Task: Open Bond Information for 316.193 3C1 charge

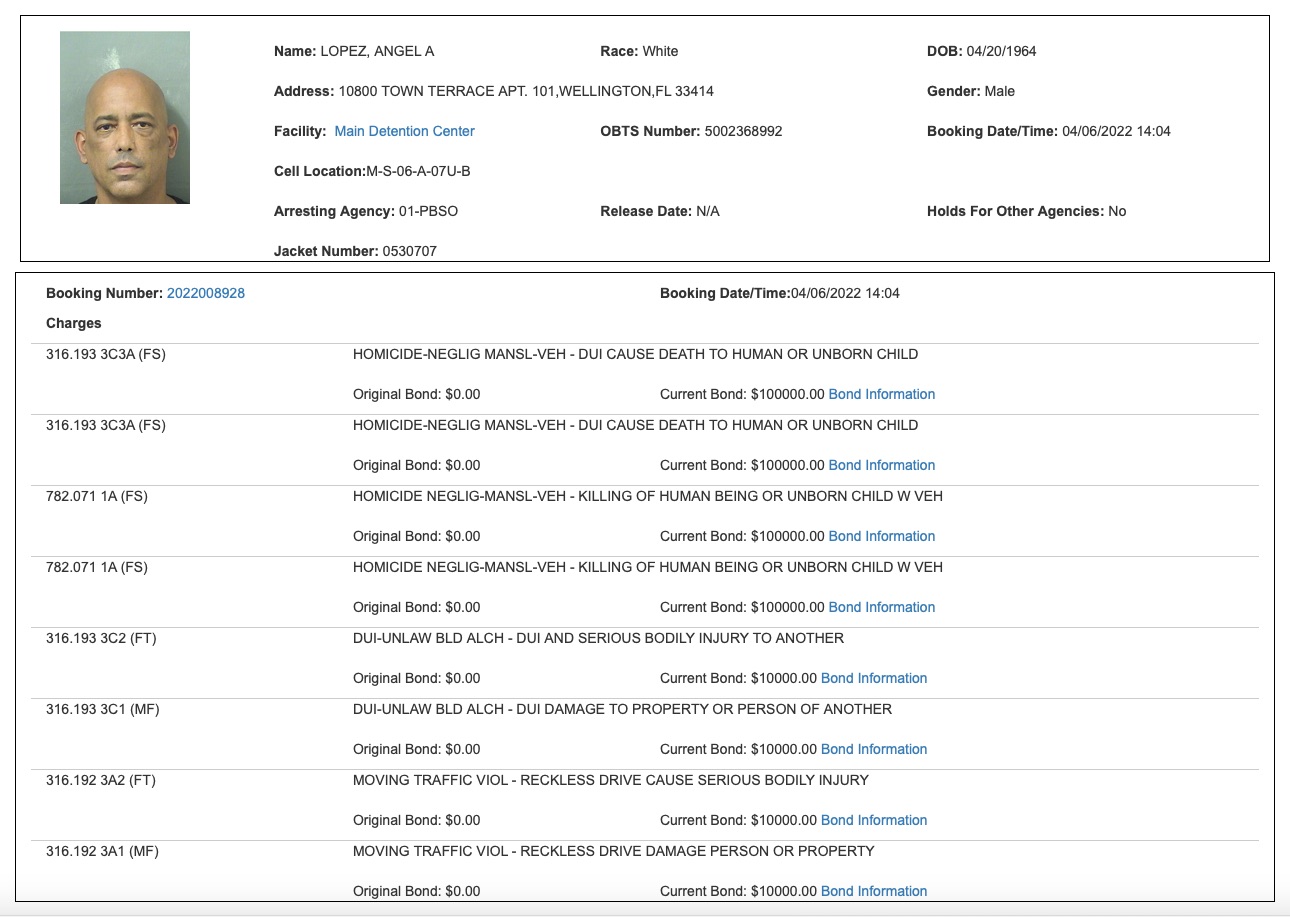Action: pyautogui.click(x=874, y=749)
